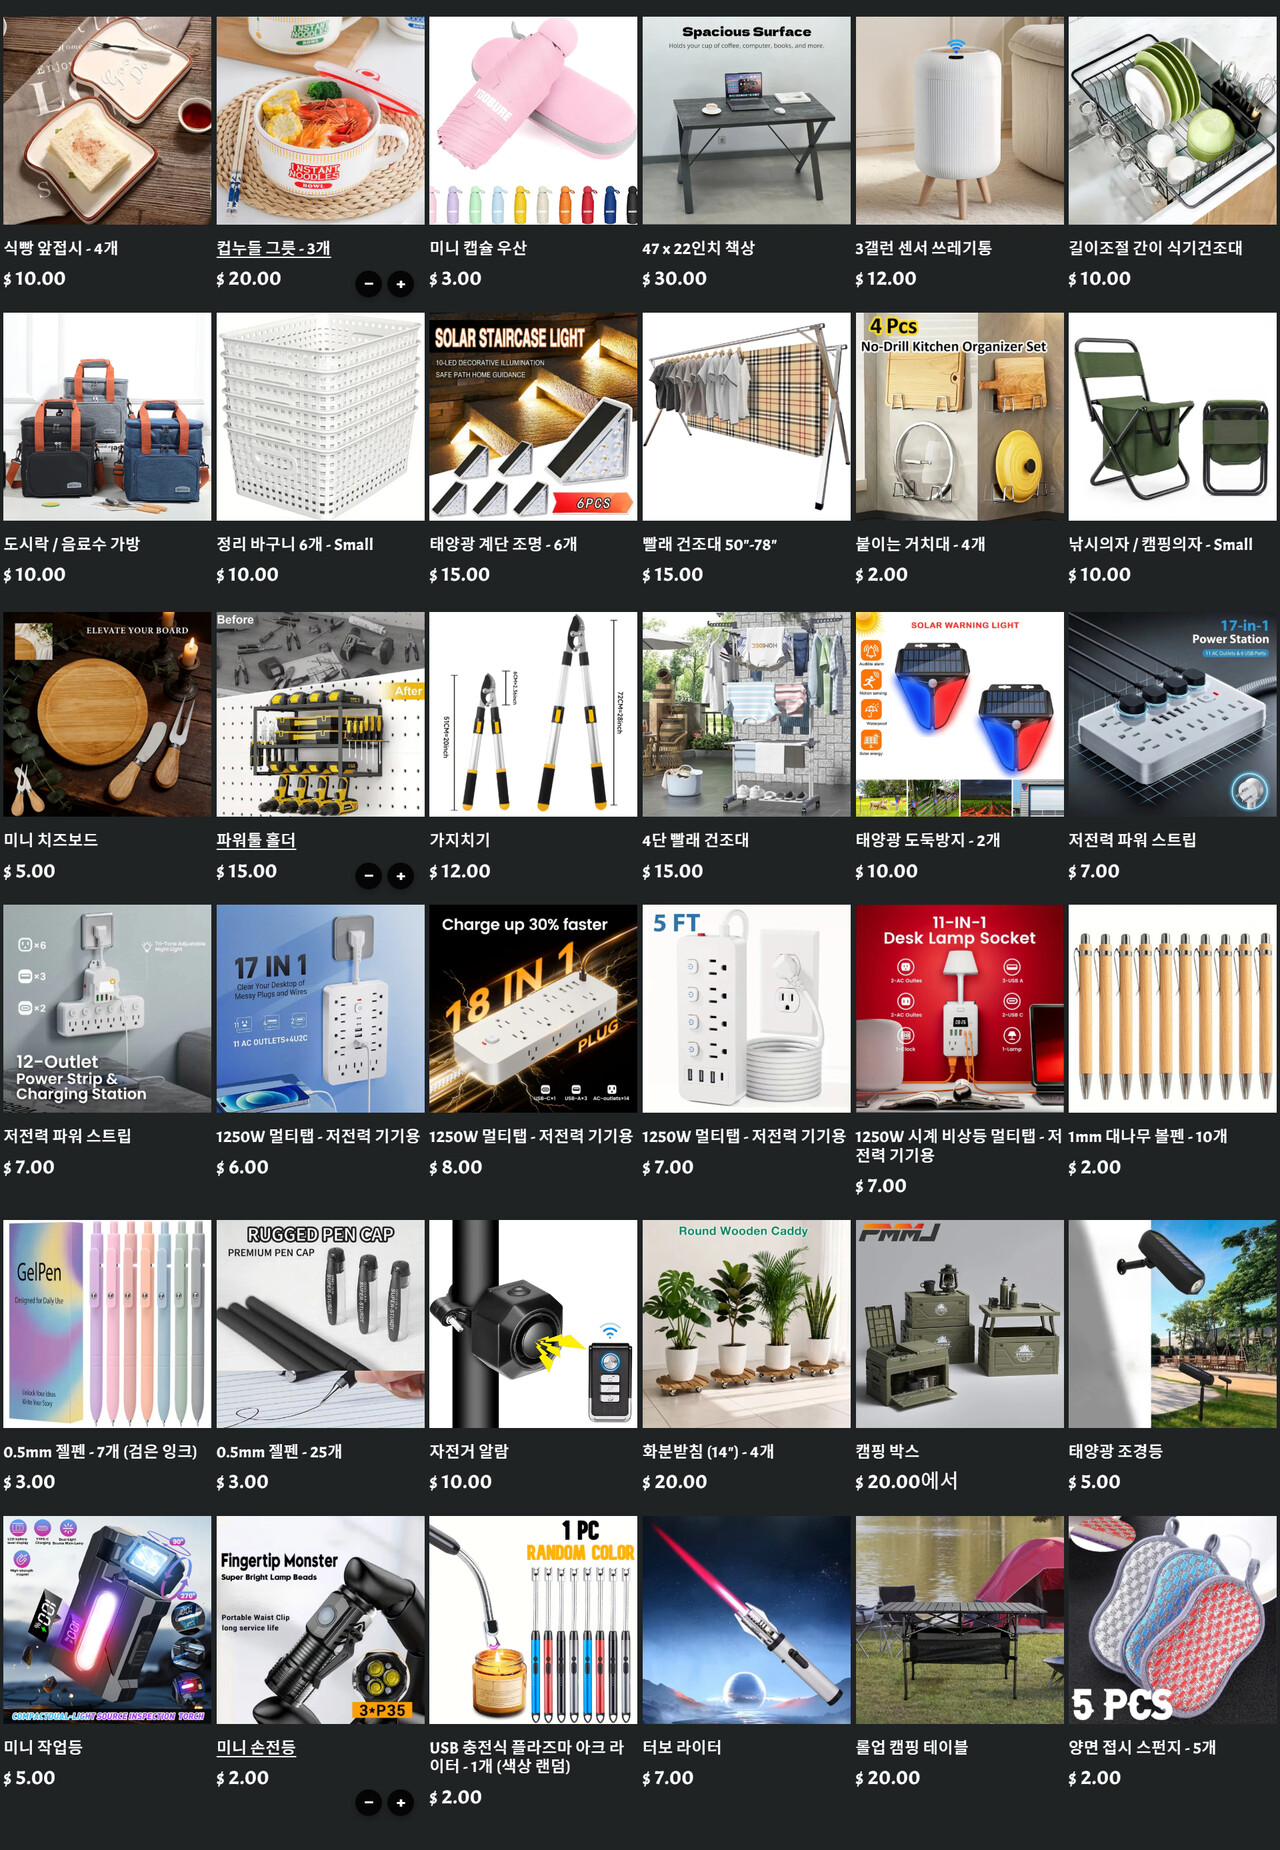Image resolution: width=1280 pixels, height=1850 pixels.
Task: Decrease the quantity of 파워툴 홀더
Action: (369, 877)
